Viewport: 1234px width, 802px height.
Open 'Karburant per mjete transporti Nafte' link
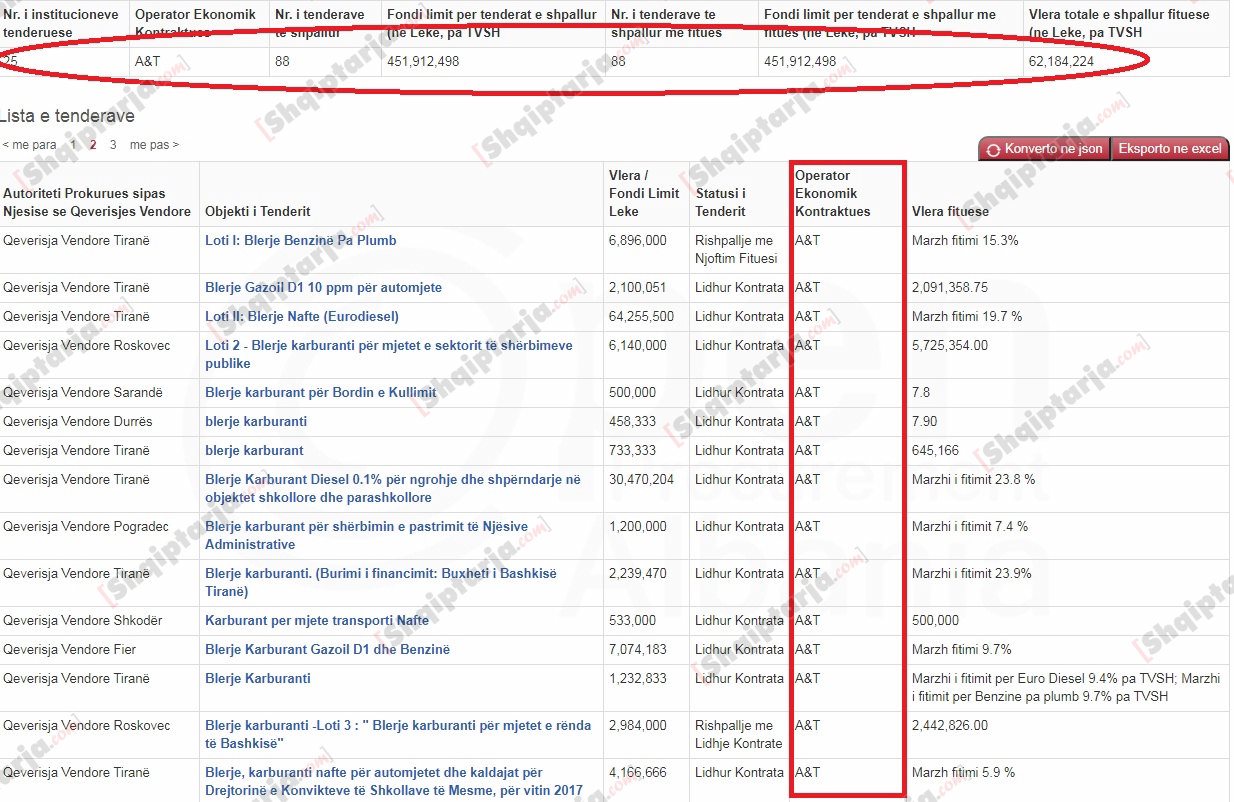tap(316, 621)
